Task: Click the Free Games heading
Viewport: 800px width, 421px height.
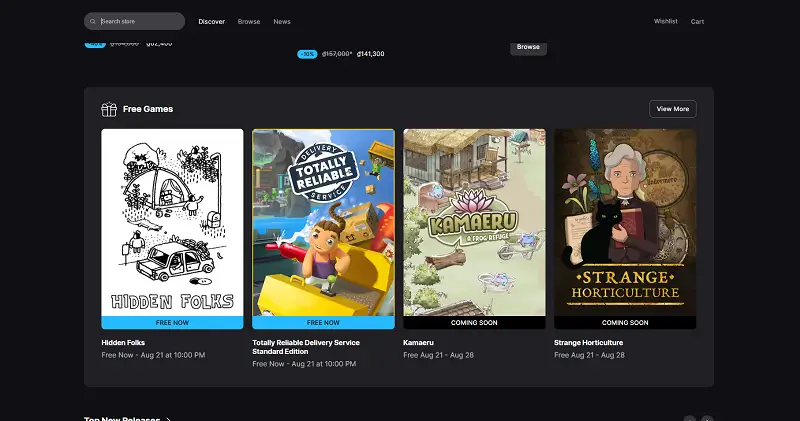Action: coord(148,109)
